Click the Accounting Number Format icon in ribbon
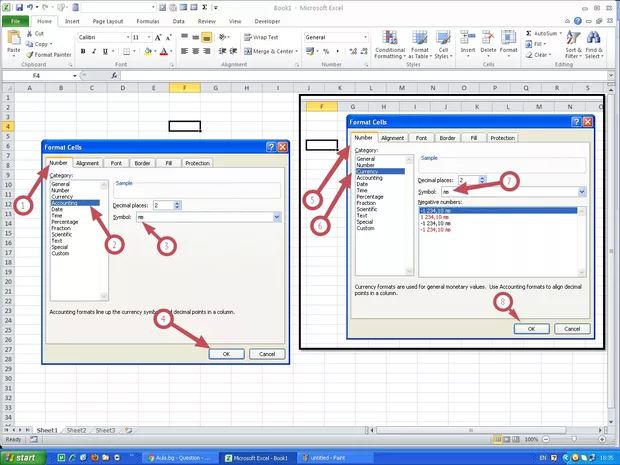The width and height of the screenshot is (620, 465). tap(310, 51)
